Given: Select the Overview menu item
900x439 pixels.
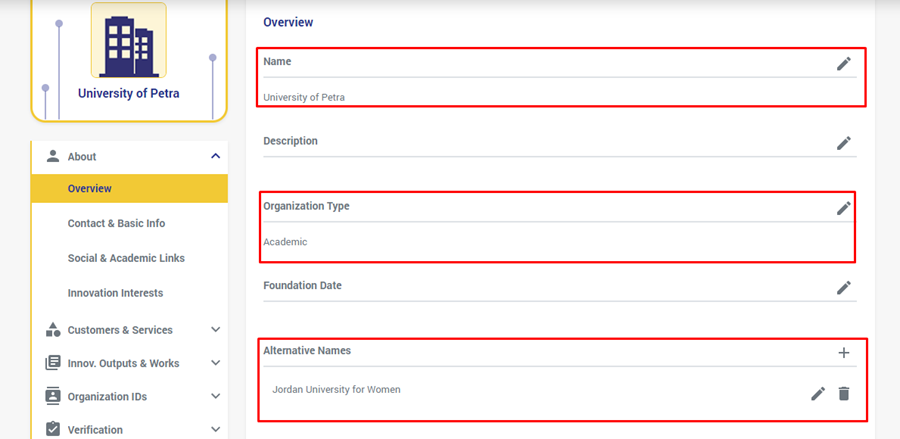Looking at the screenshot, I should pyautogui.click(x=90, y=189).
